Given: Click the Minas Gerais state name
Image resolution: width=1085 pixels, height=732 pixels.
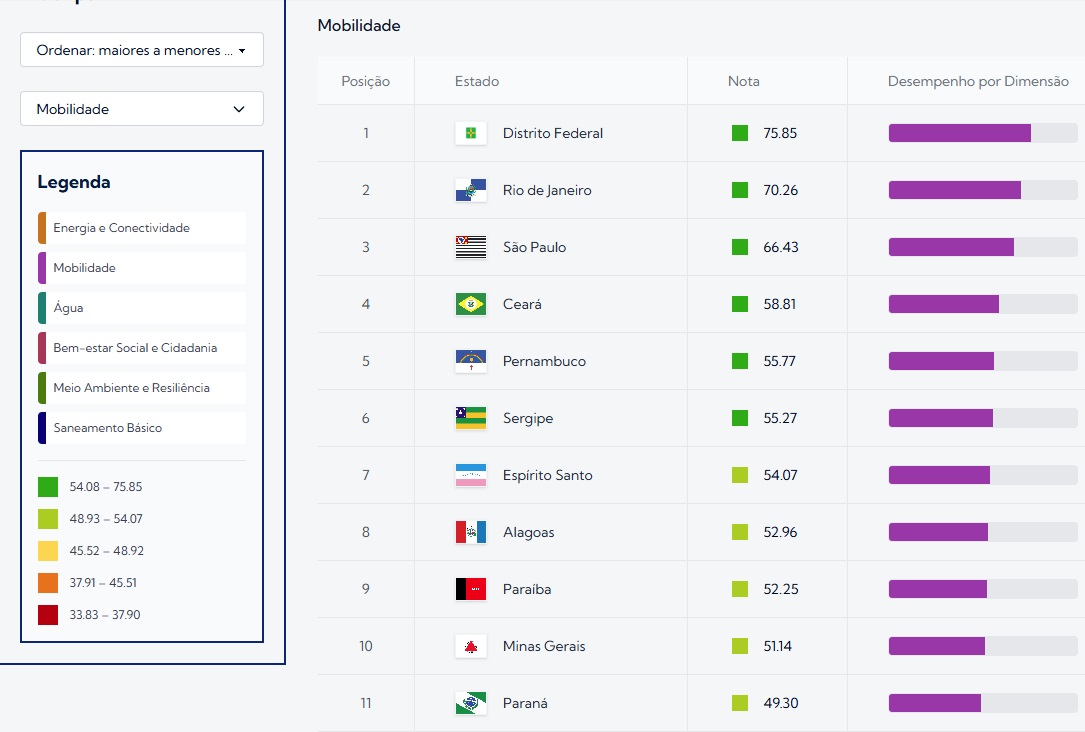Looking at the screenshot, I should point(544,646).
